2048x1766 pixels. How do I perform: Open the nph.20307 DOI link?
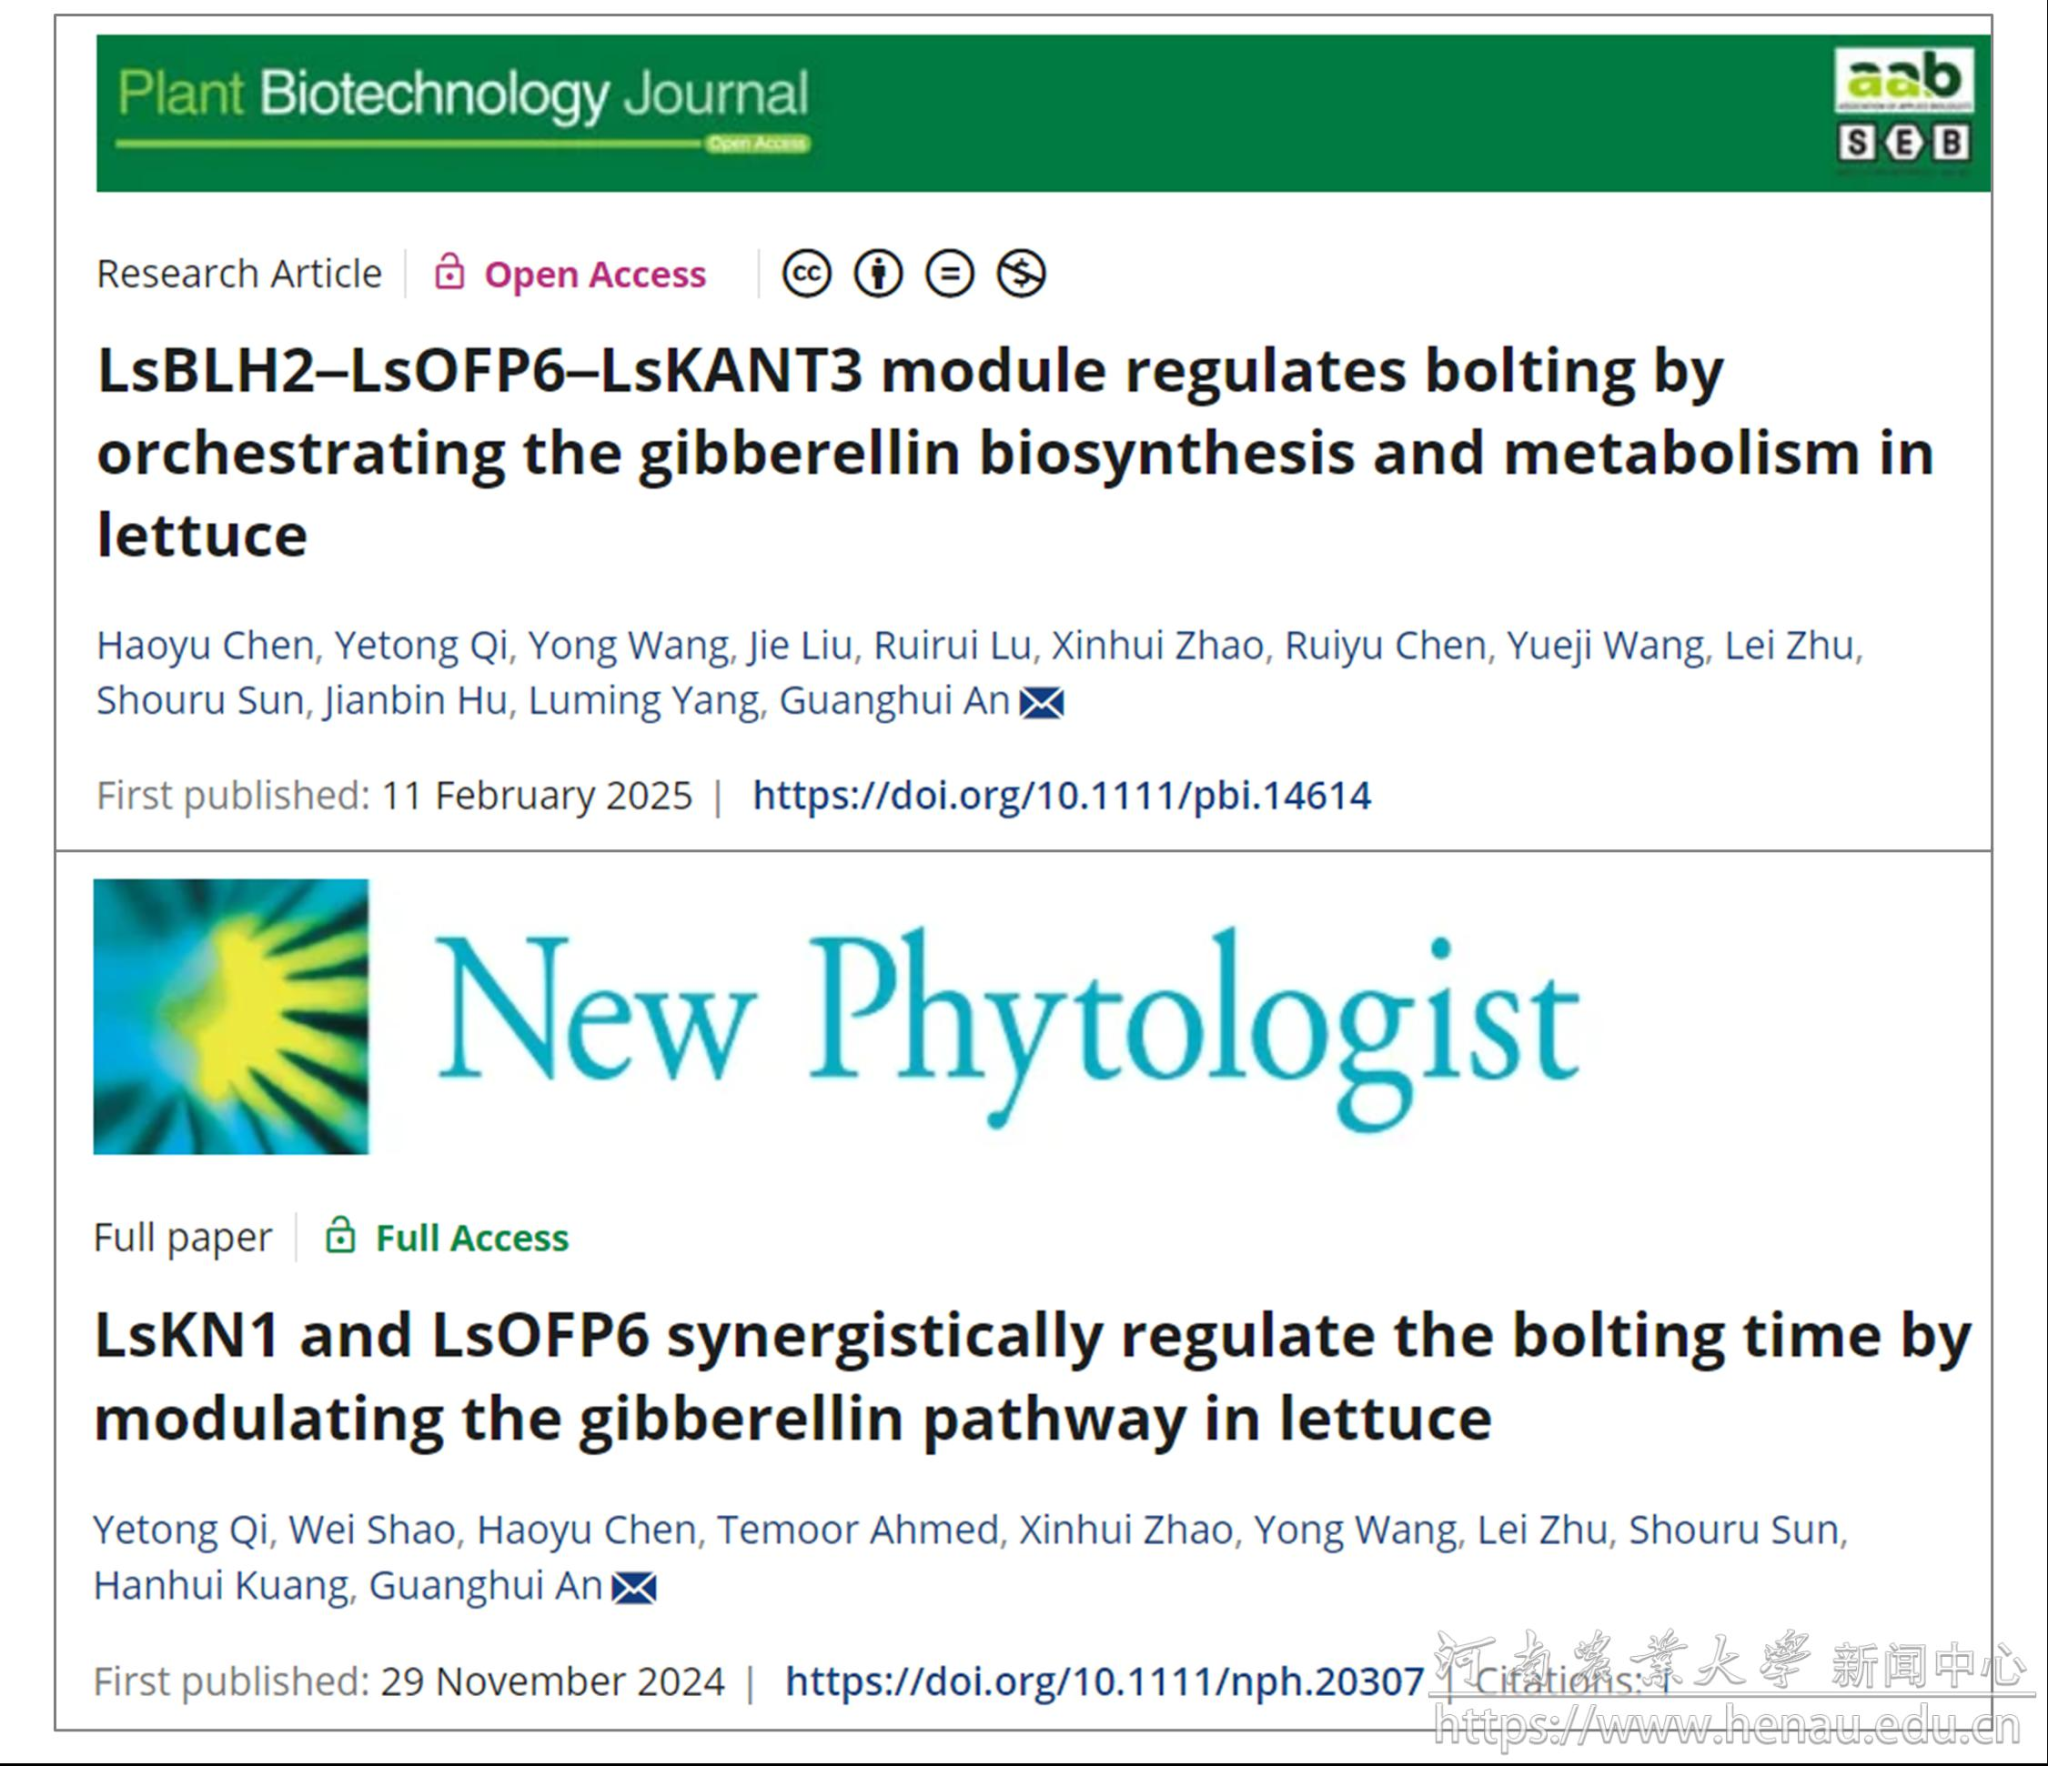[x=1104, y=1681]
